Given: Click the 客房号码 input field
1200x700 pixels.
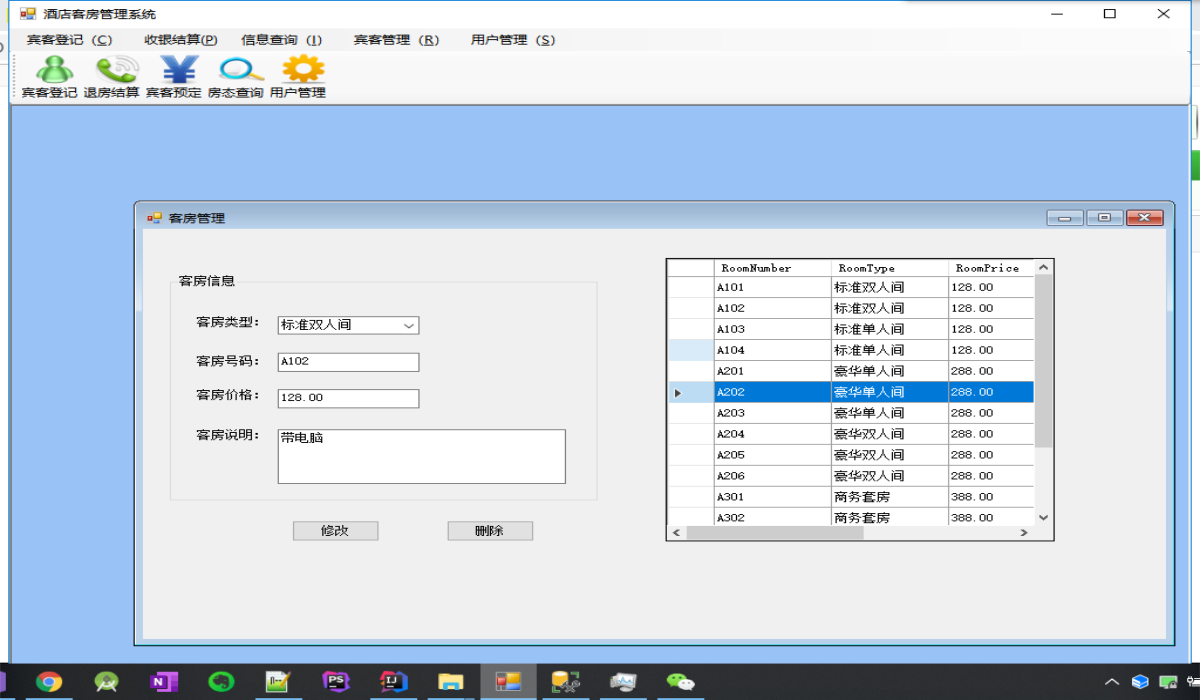Looking at the screenshot, I should tap(348, 362).
